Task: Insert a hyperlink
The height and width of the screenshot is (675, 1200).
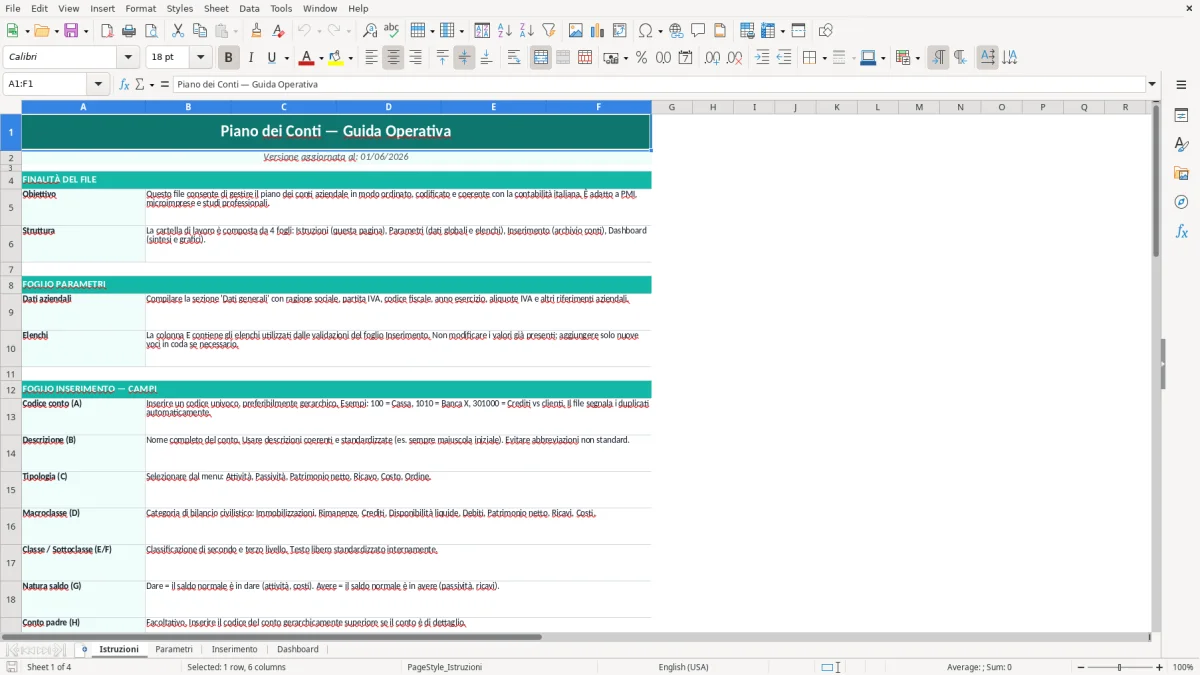Action: tap(677, 31)
